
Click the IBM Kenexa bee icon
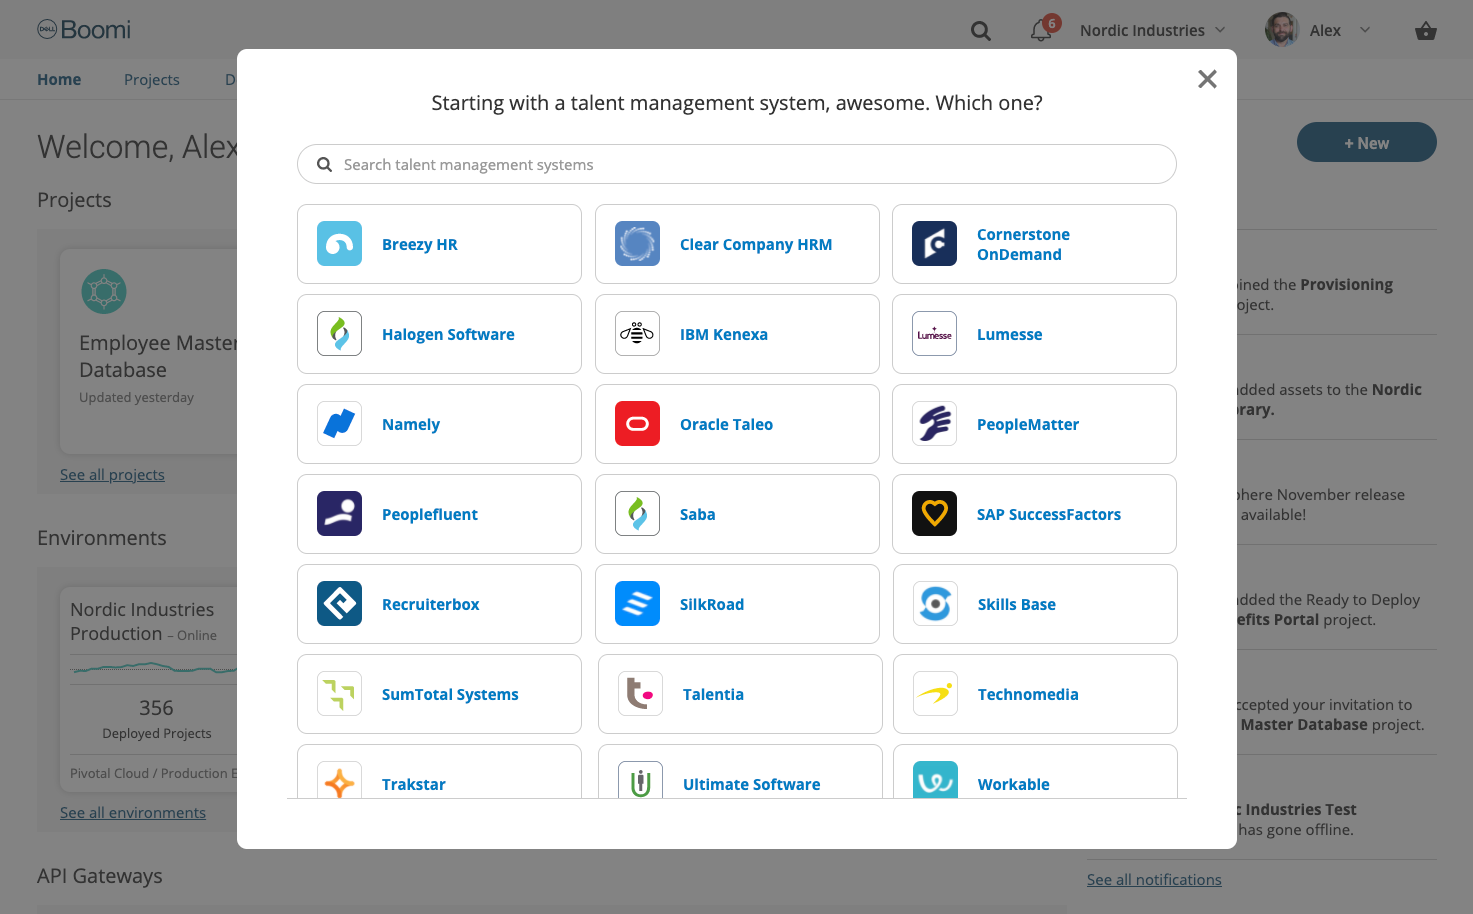coord(637,334)
